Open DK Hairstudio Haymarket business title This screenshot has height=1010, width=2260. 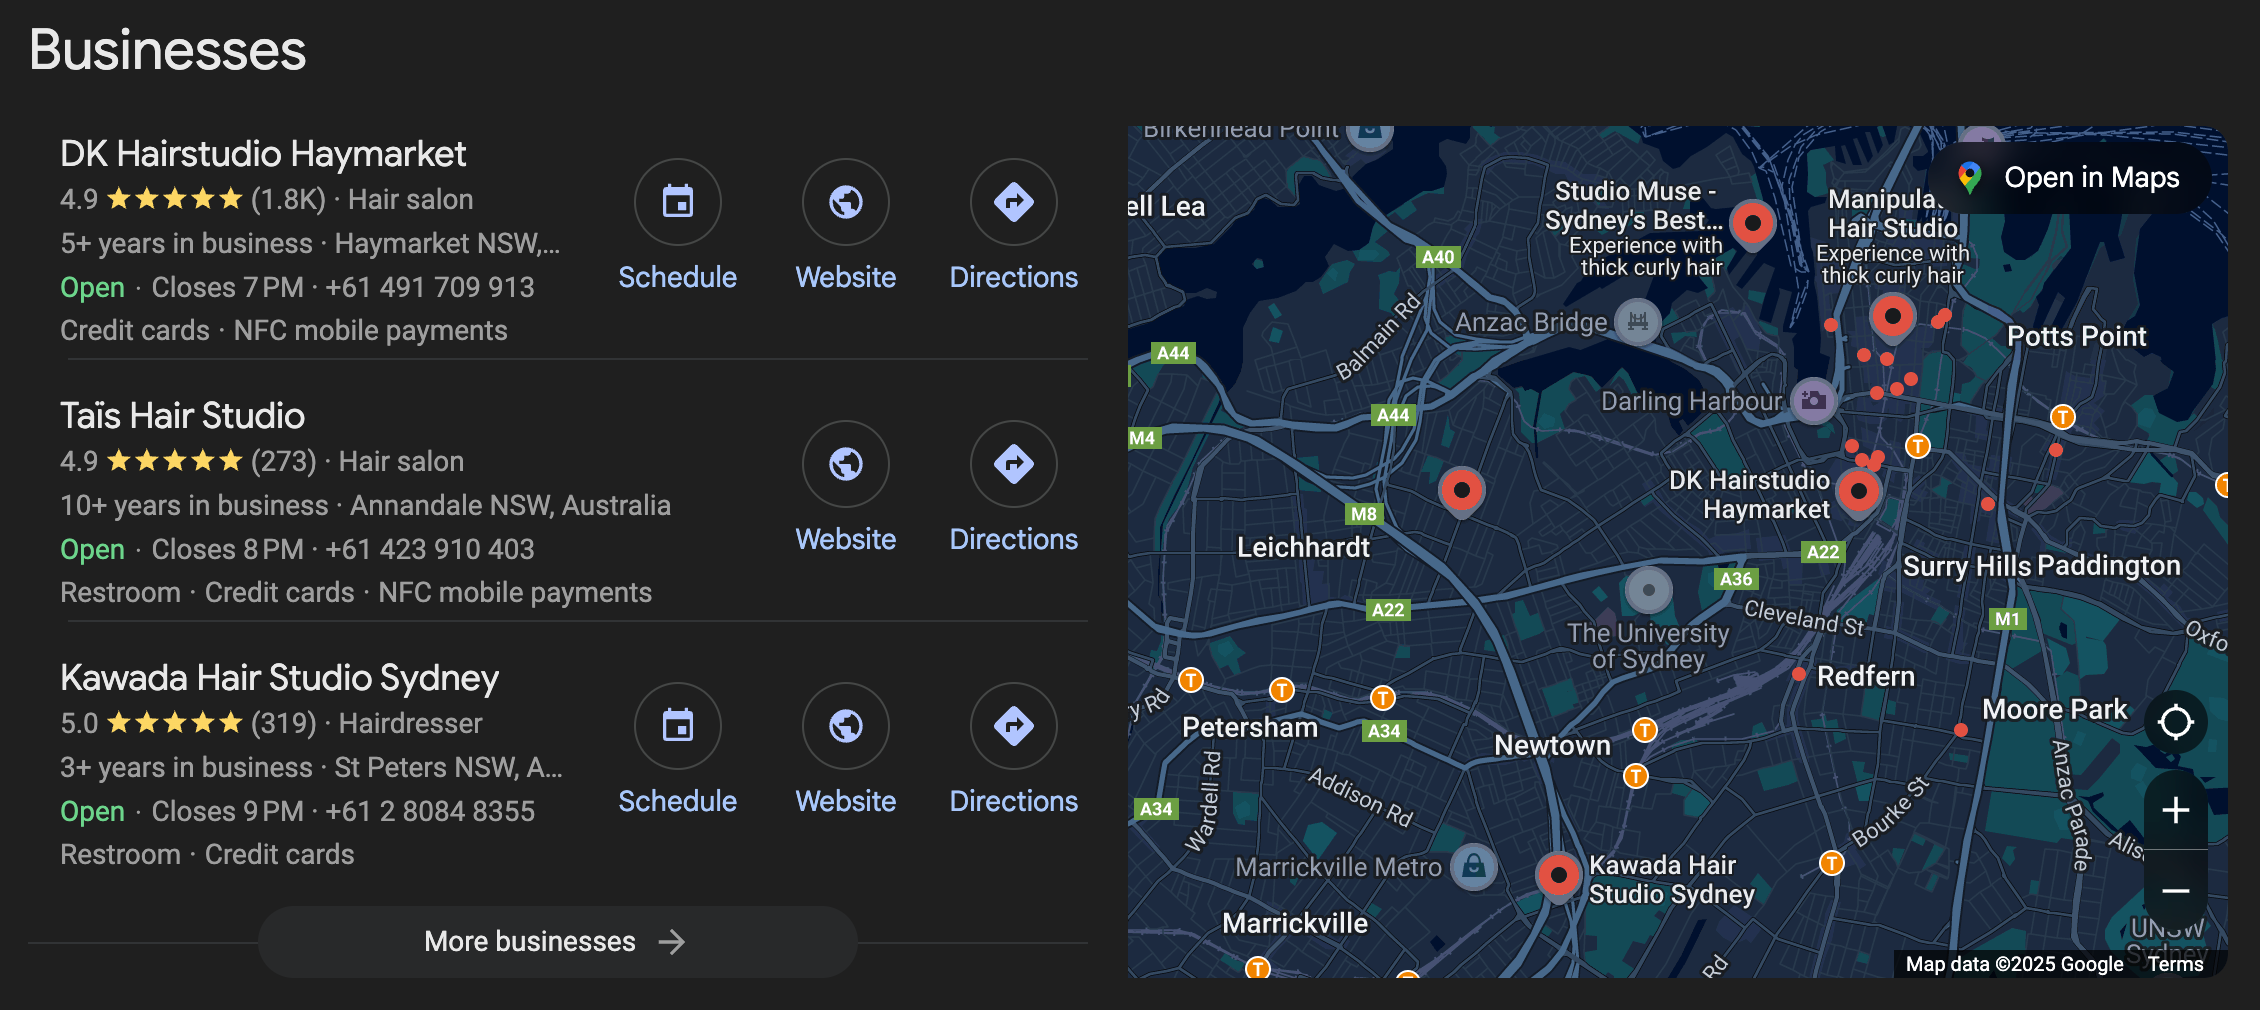click(263, 154)
